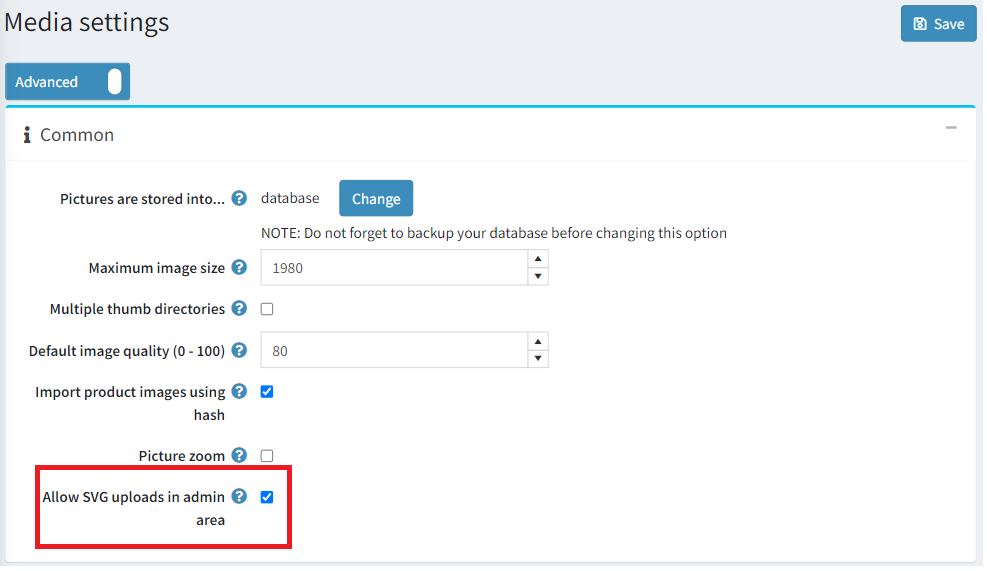
Task: Decrease Maximum image size with down arrow
Action: pyautogui.click(x=538, y=276)
